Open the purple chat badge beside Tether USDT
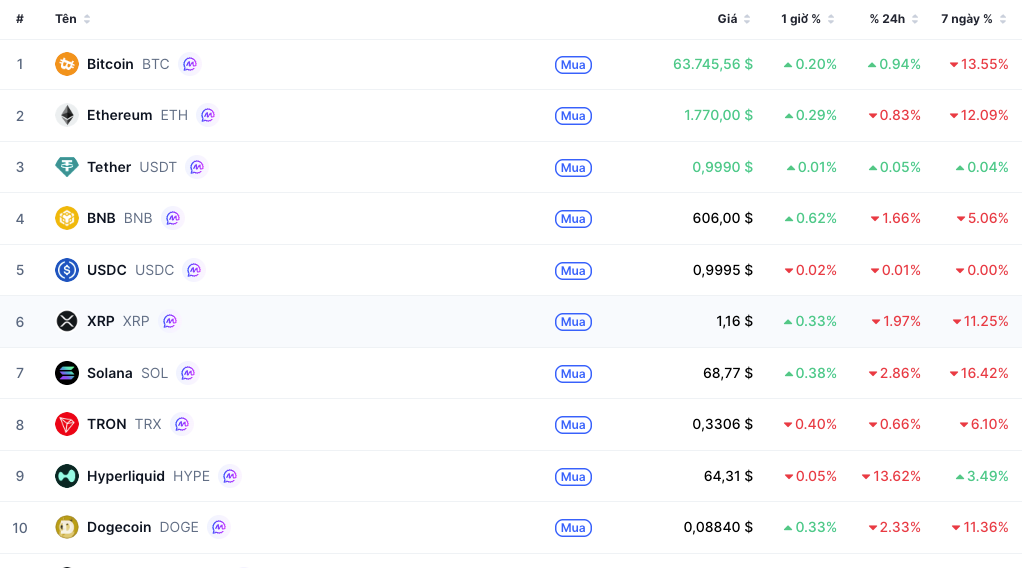Viewport: 1022px width, 568px height. [197, 167]
